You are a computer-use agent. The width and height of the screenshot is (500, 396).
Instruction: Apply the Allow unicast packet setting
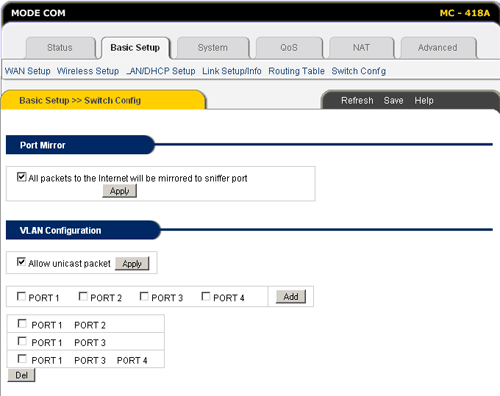pyautogui.click(x=132, y=264)
